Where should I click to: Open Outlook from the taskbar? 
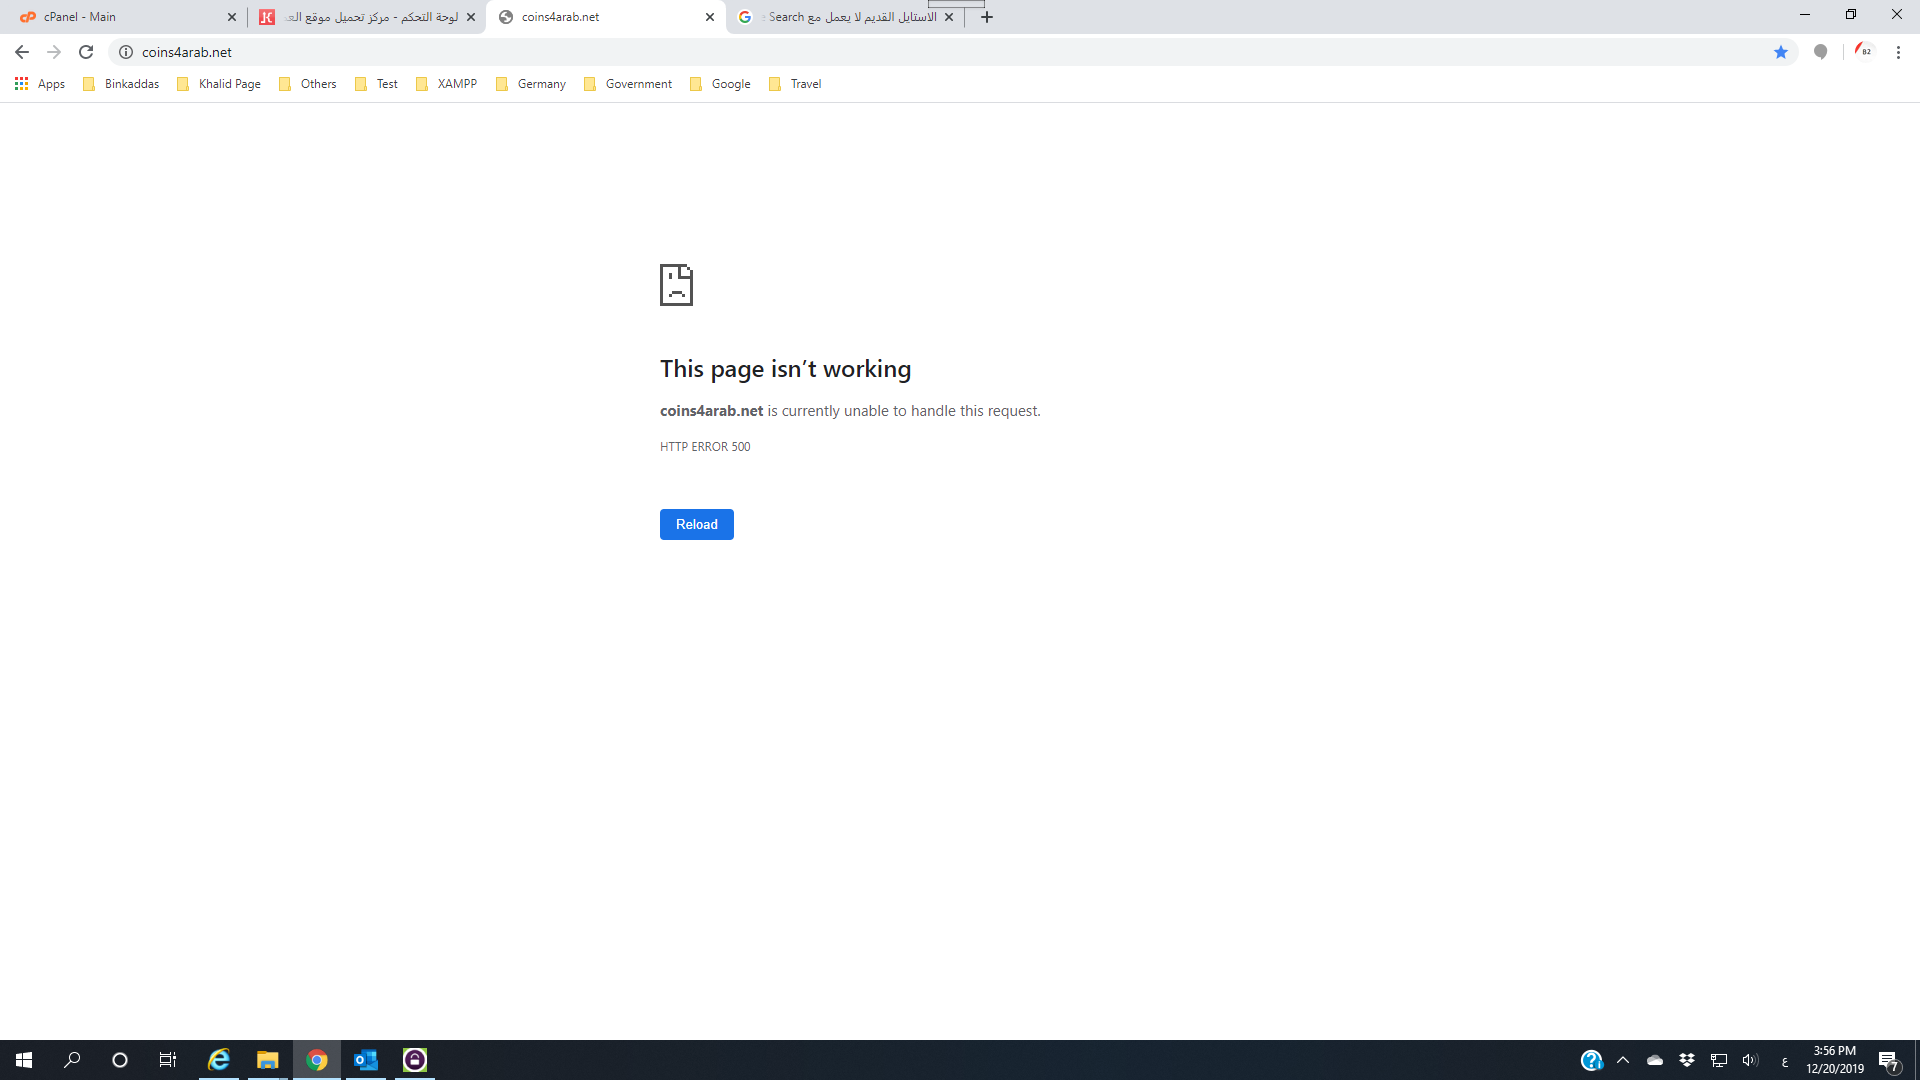coord(366,1060)
